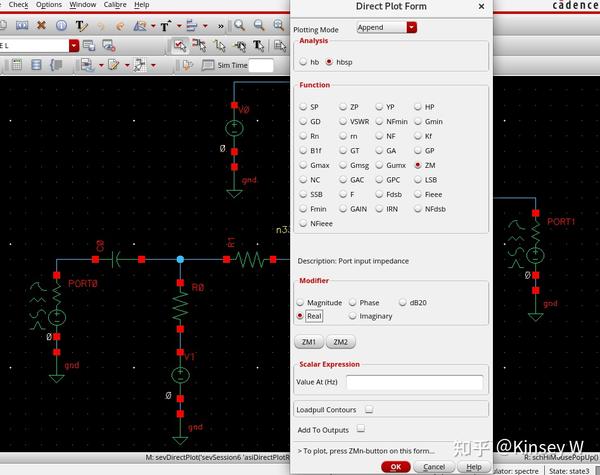Open the workspace combo box red dropdown arrow
Screen dimensions: 600x475
(74, 46)
